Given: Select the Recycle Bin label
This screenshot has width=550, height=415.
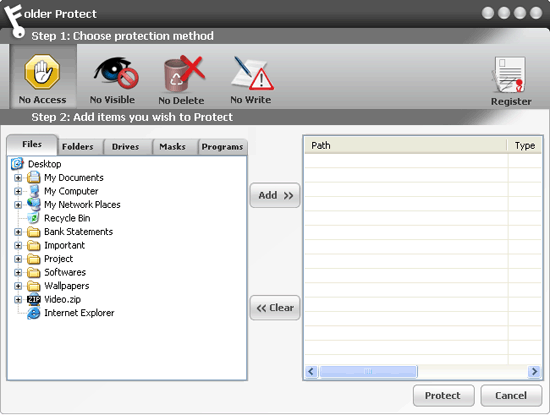Looking at the screenshot, I should tap(67, 218).
